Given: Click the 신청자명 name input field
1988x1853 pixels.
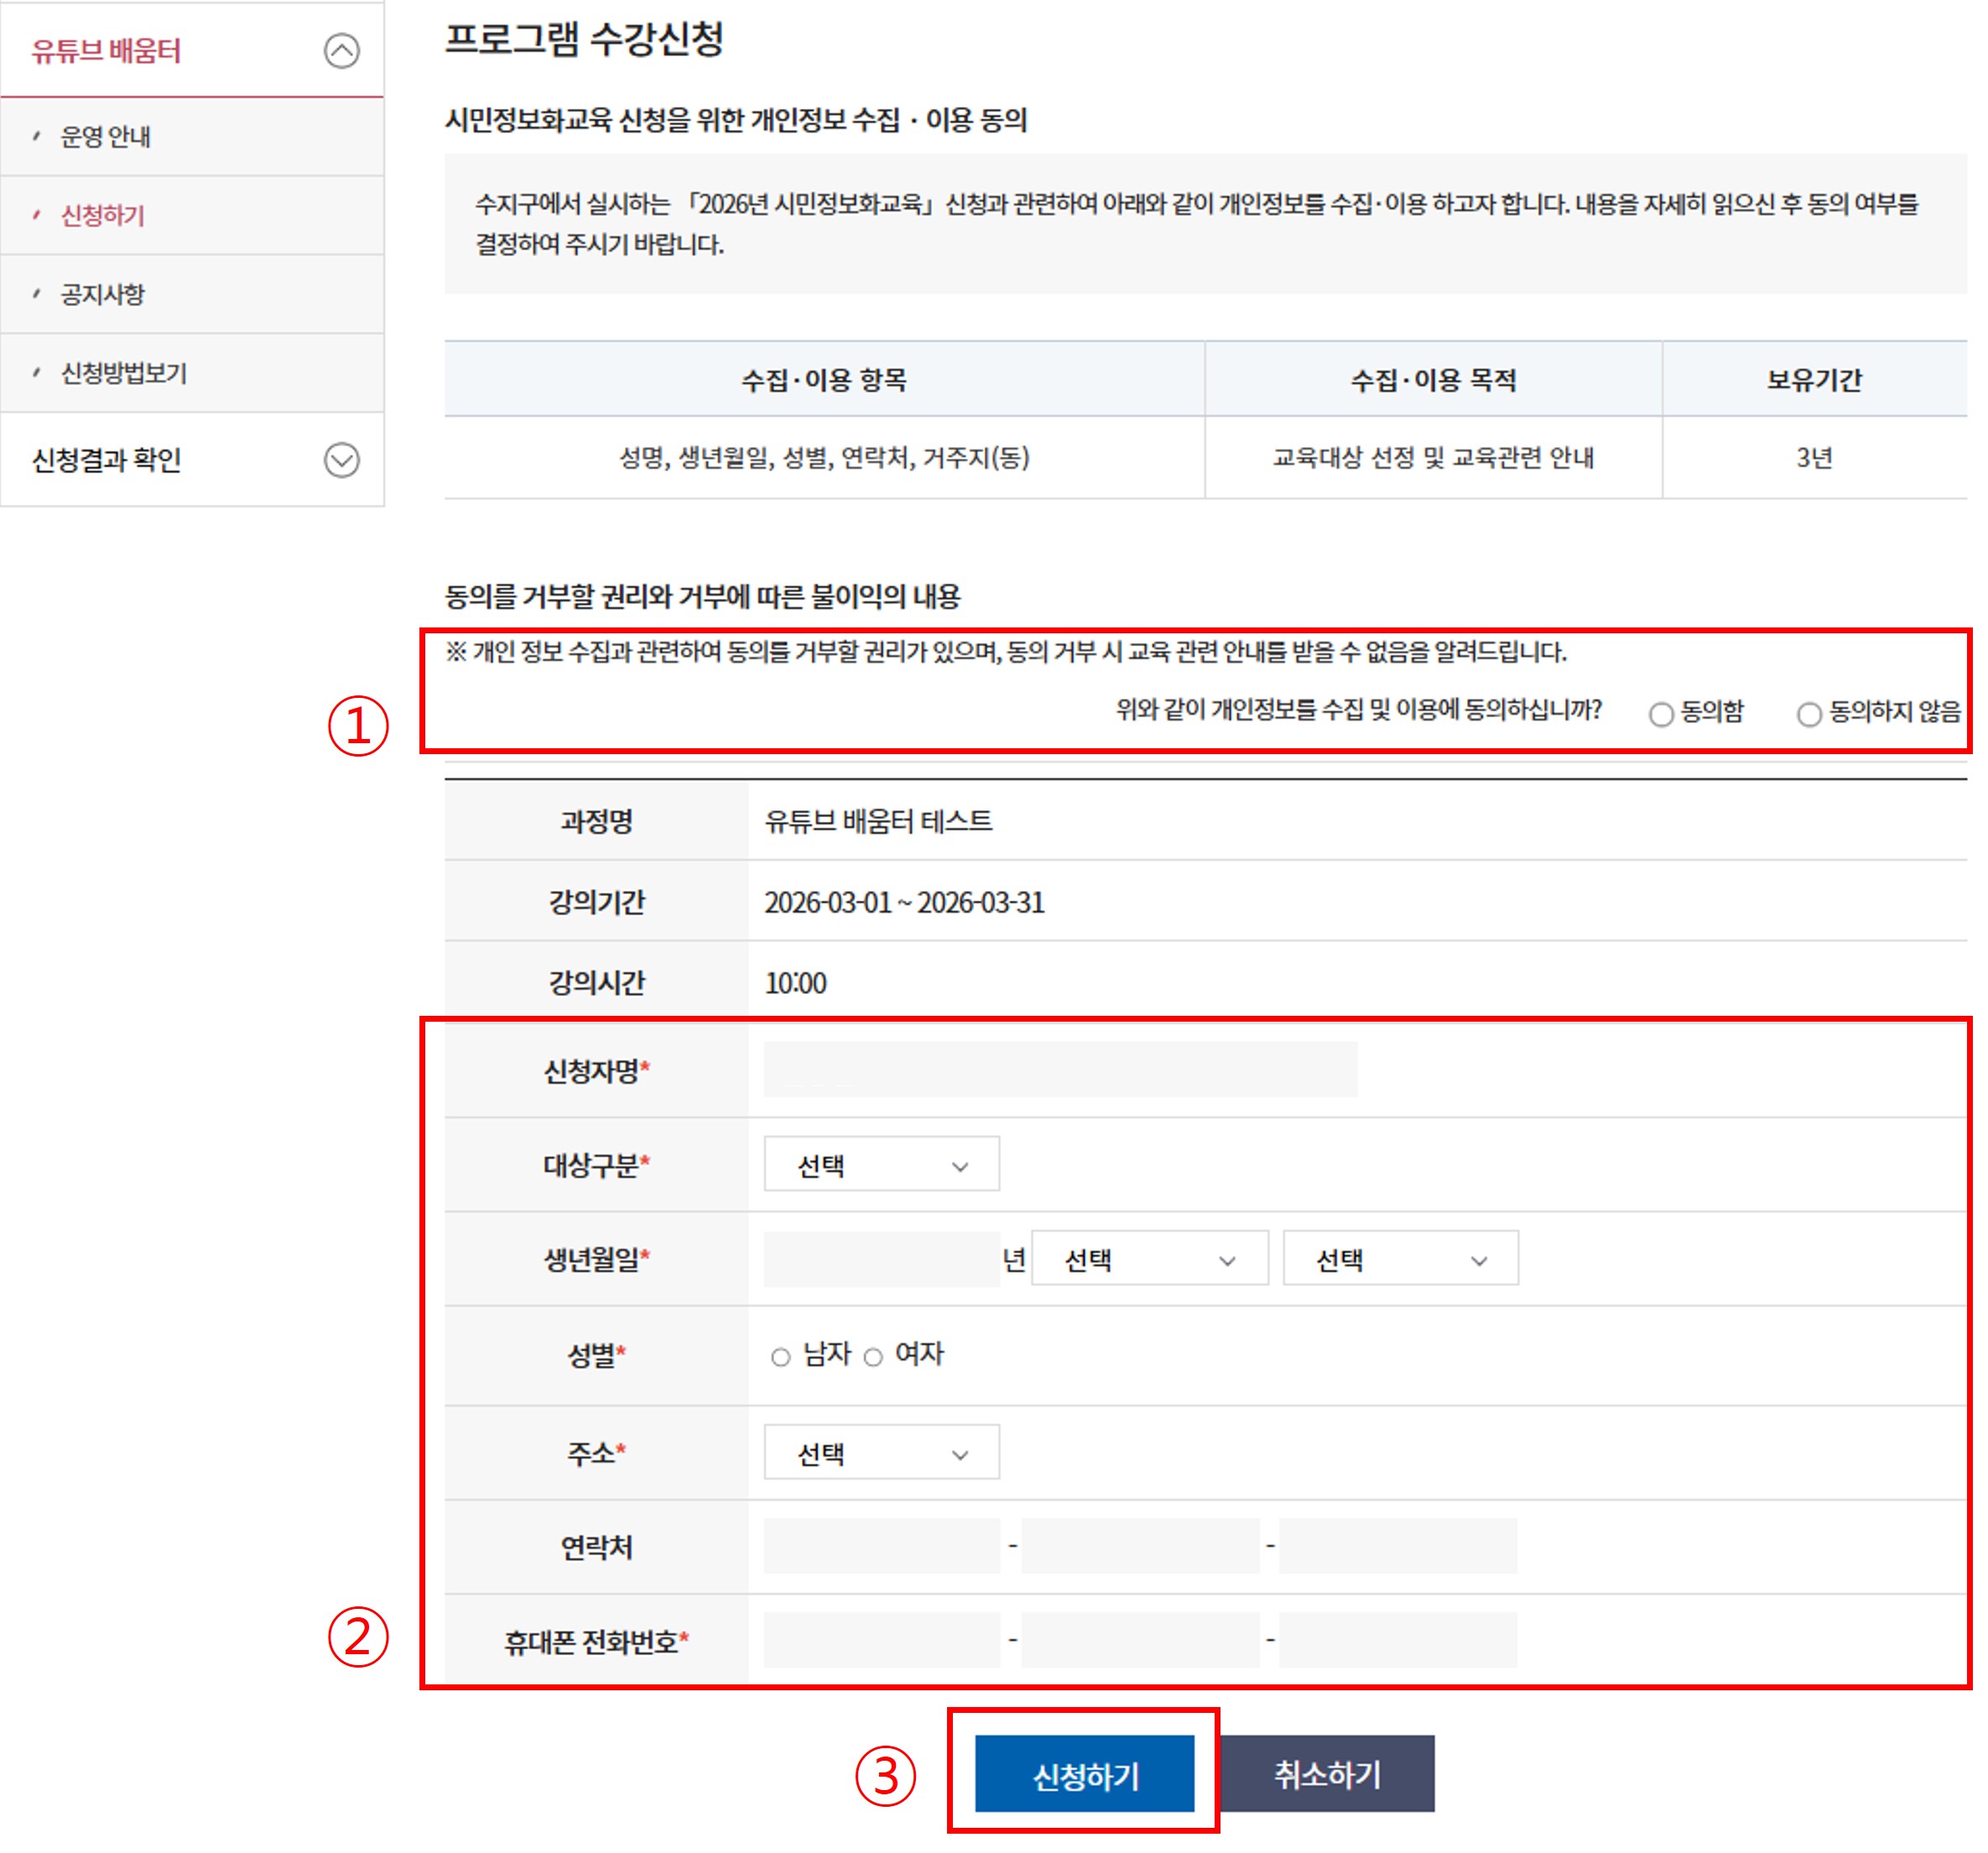Looking at the screenshot, I should 1060,1069.
